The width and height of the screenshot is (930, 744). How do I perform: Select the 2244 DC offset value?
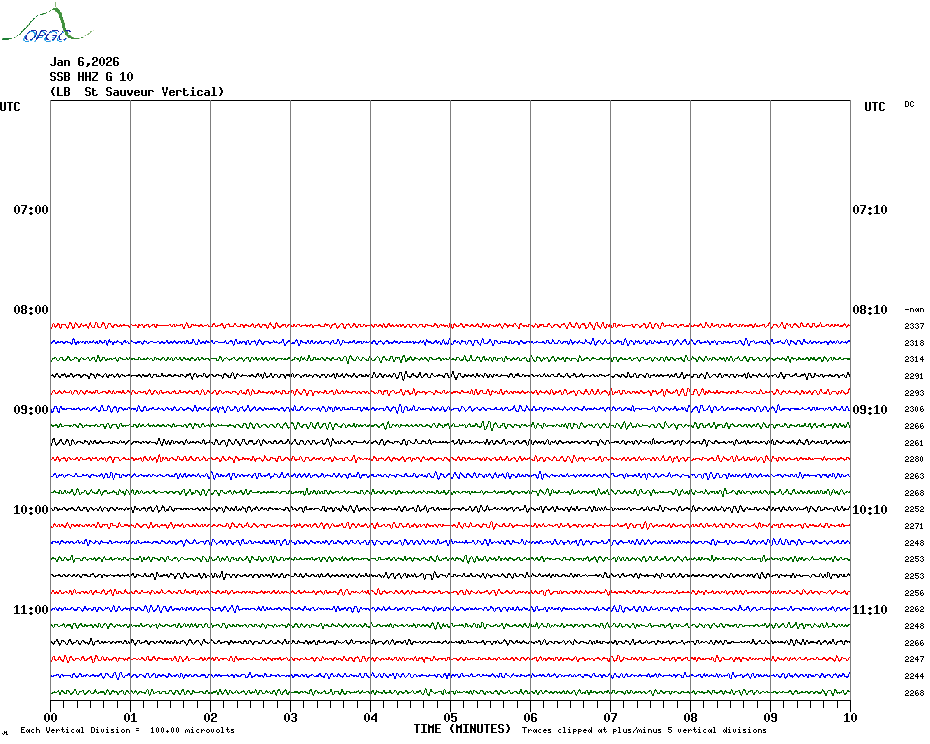[914, 676]
